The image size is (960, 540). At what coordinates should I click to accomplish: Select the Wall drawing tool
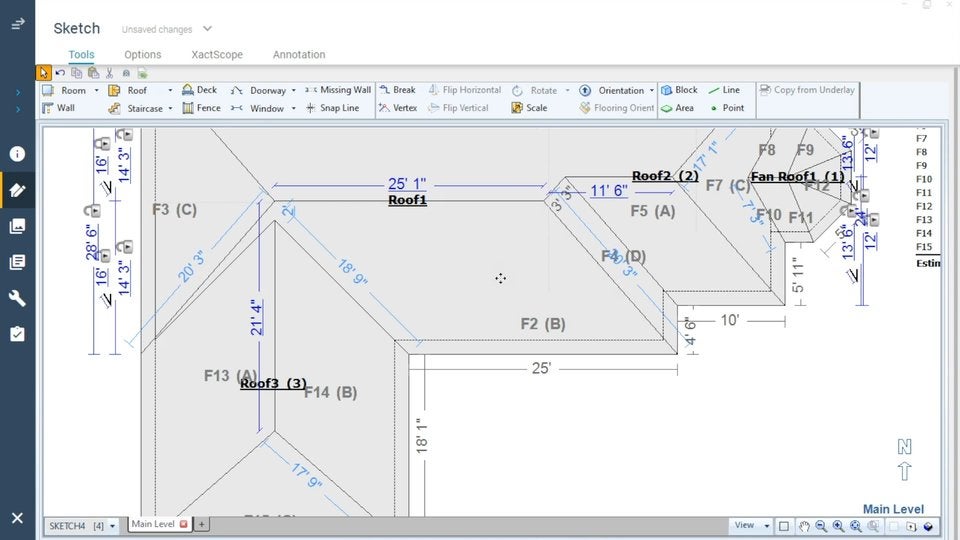58,108
